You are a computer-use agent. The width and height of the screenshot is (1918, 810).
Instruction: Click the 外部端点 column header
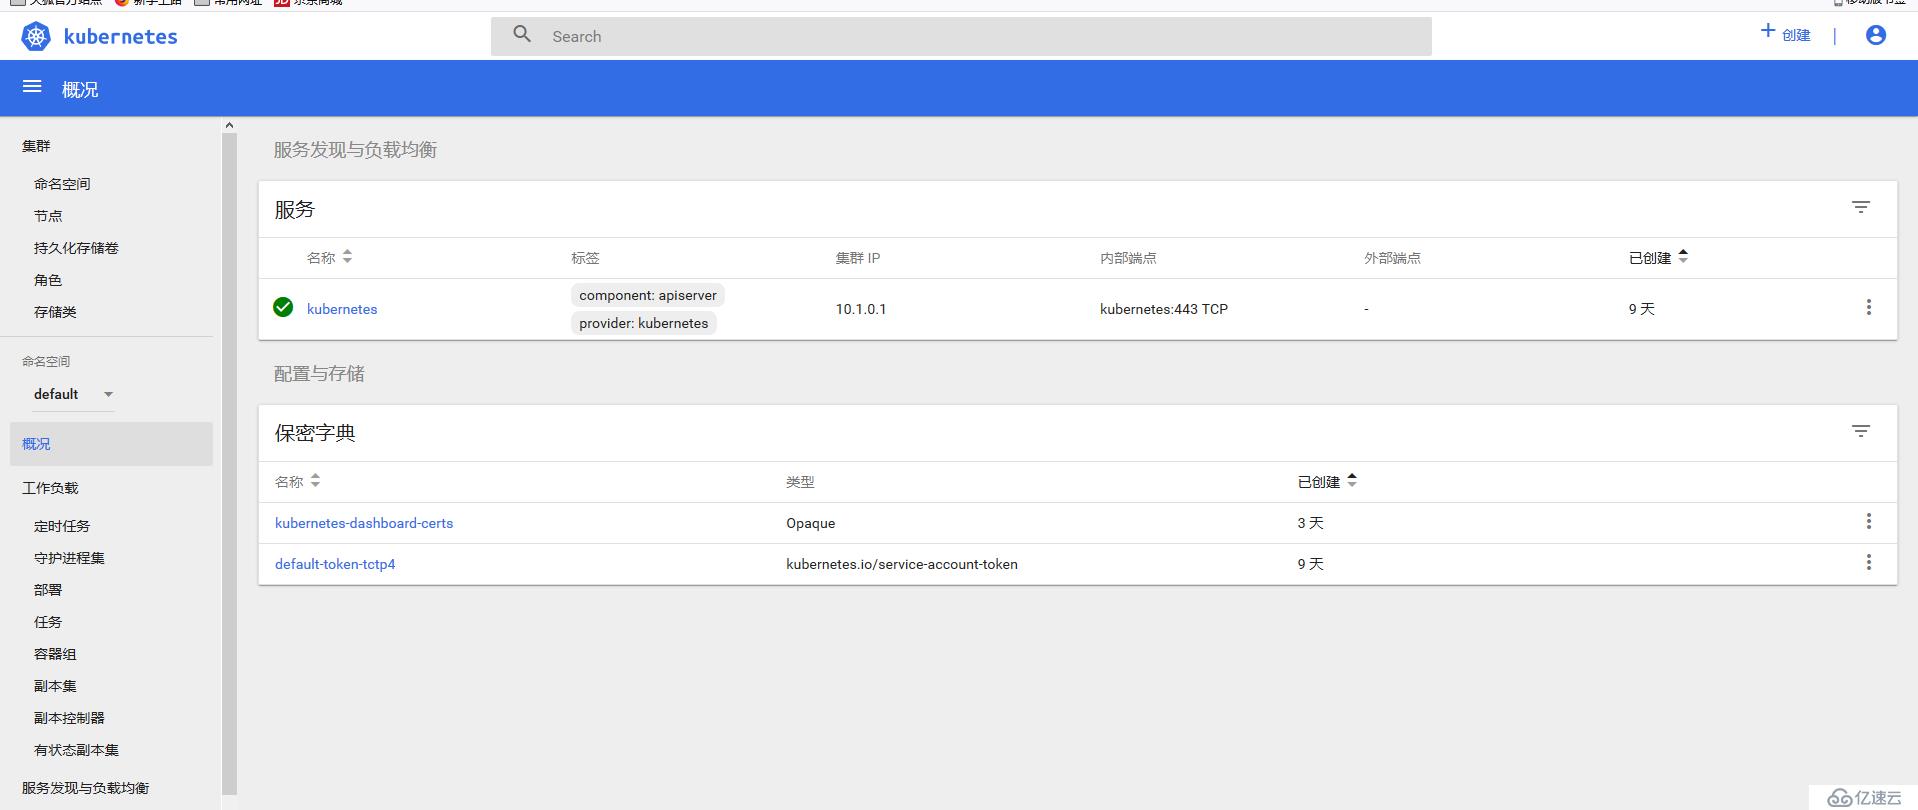click(x=1392, y=258)
